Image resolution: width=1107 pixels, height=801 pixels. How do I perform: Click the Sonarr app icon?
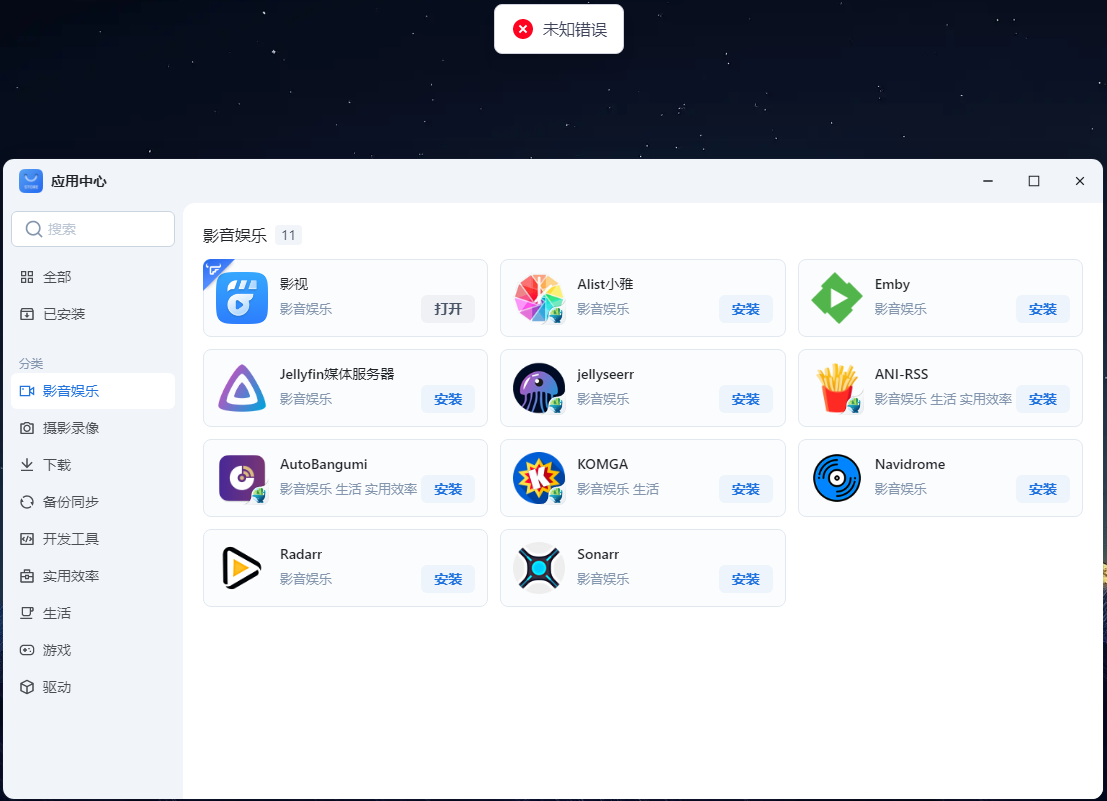(x=539, y=567)
